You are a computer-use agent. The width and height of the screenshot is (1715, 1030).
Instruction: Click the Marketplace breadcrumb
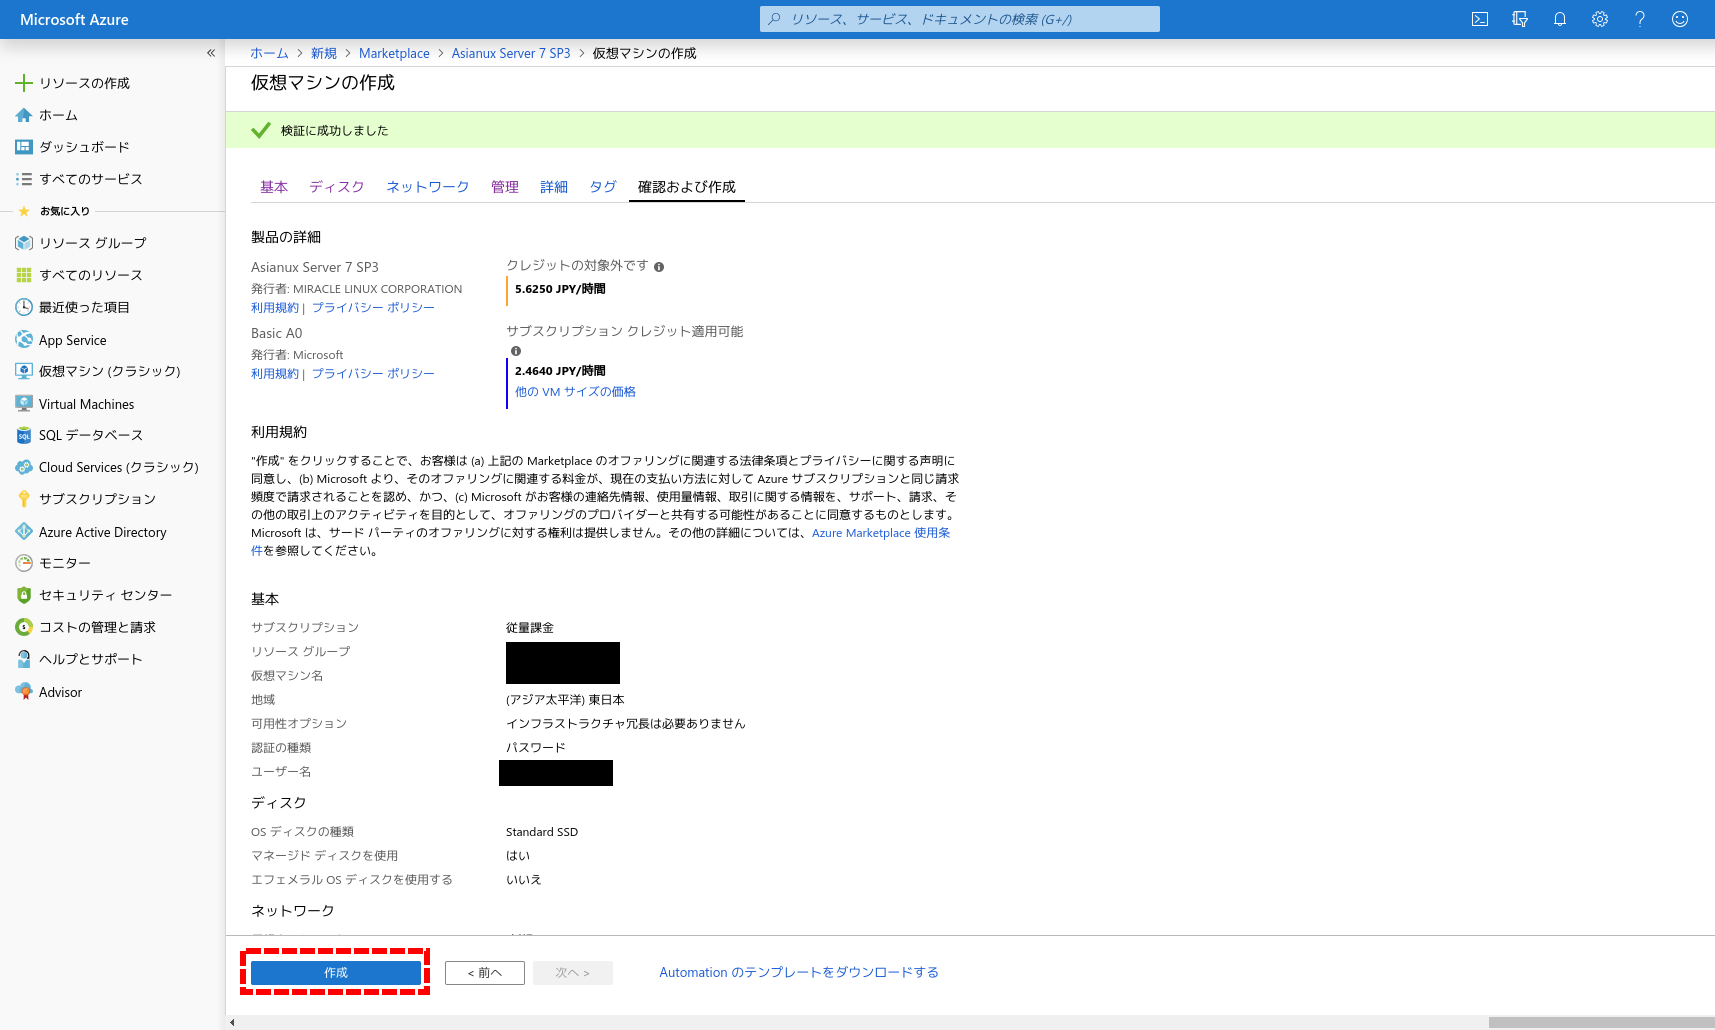coord(394,53)
